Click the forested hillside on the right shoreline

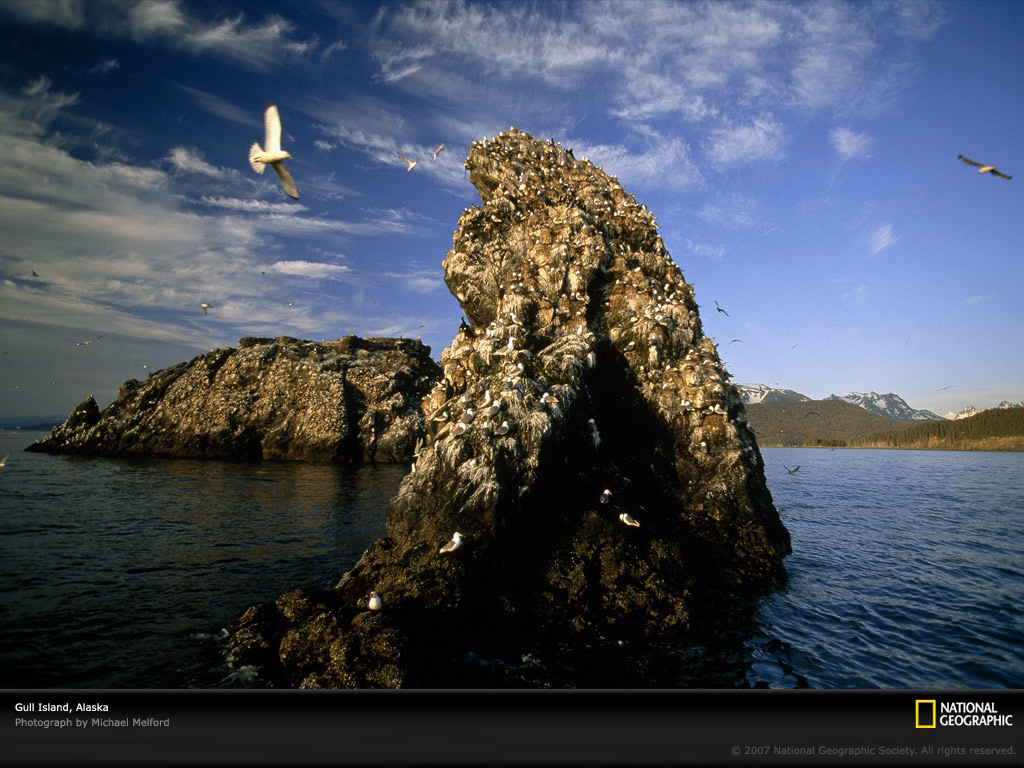pos(960,430)
